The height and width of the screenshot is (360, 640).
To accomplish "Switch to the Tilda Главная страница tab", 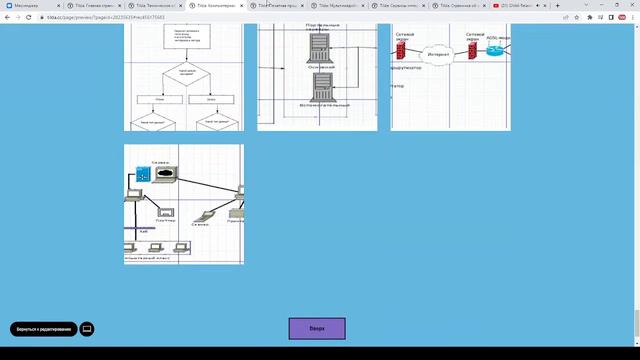I will (x=94, y=6).
